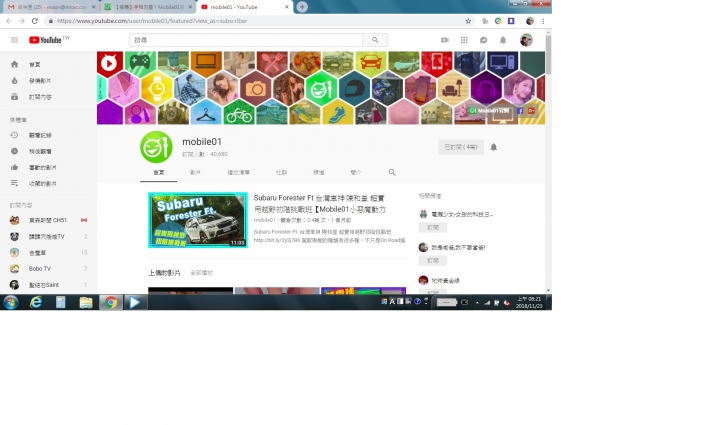The width and height of the screenshot is (720, 425).
Task: Click into the YouTube search box
Action: pos(246,40)
